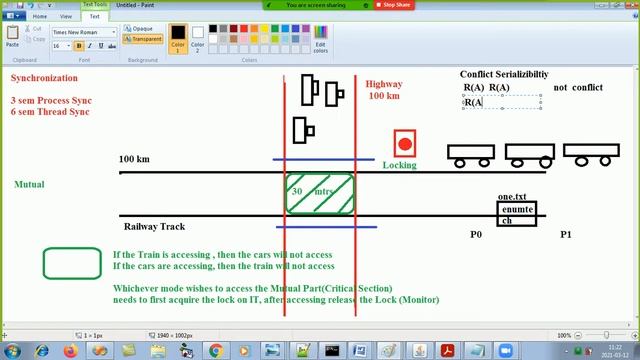Click the Cut command
640x360 pixels.
click(33, 29)
